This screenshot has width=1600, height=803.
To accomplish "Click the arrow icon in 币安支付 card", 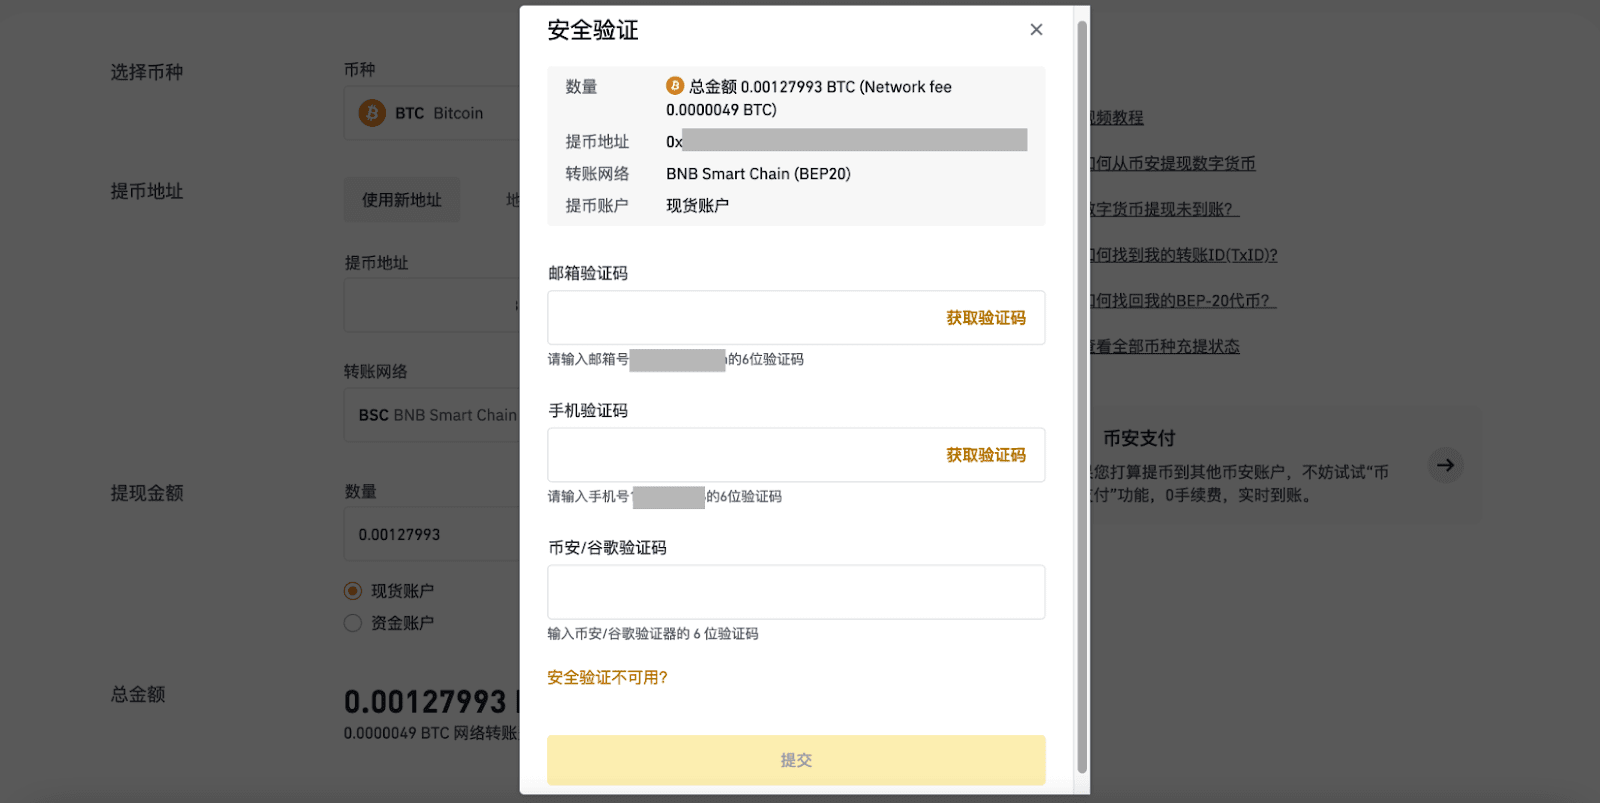I will pos(1445,465).
